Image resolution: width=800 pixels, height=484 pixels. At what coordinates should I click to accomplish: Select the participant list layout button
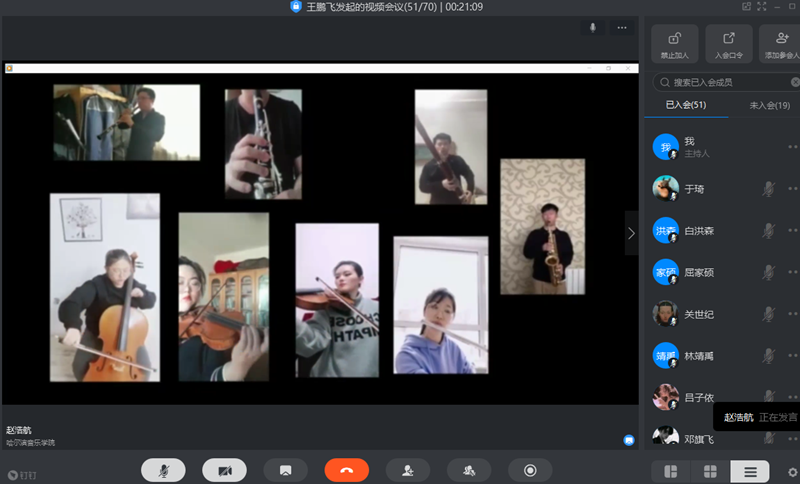coord(750,470)
